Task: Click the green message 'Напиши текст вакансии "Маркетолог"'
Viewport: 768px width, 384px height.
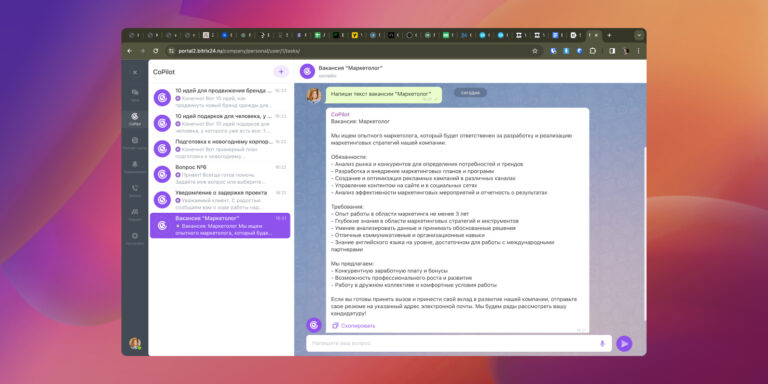Action: [x=384, y=95]
